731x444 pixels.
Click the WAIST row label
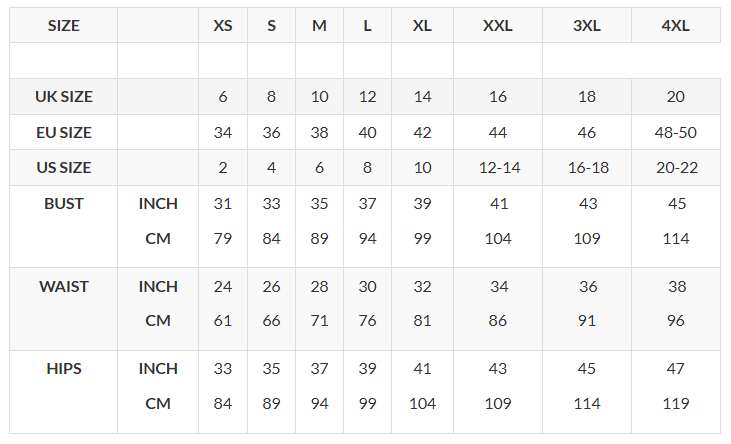pos(64,287)
